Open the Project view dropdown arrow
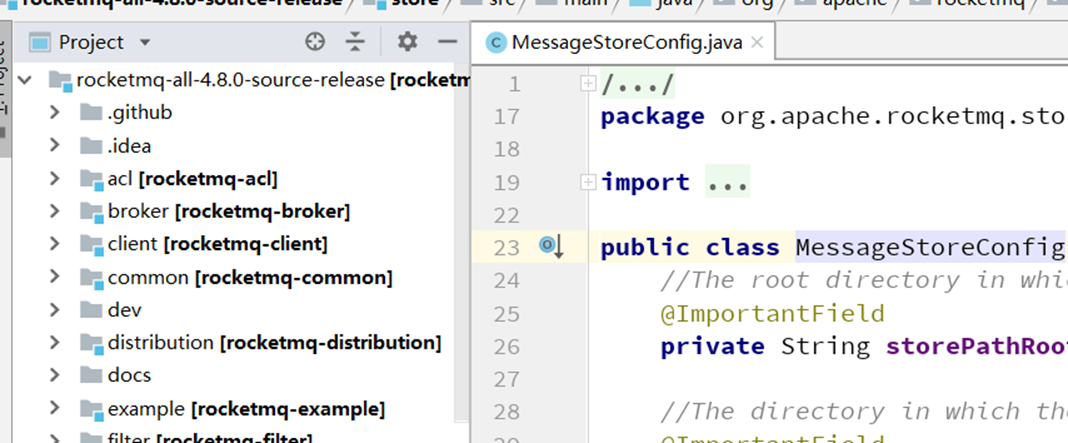 tap(144, 43)
